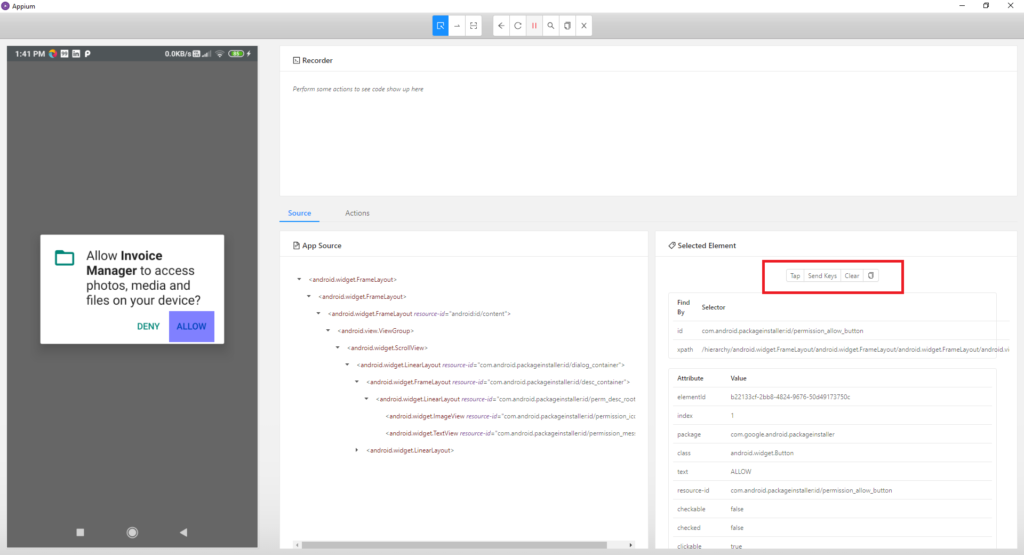Collapse the root android.widget.FrameLayout node
The width and height of the screenshot is (1024, 555).
299,279
